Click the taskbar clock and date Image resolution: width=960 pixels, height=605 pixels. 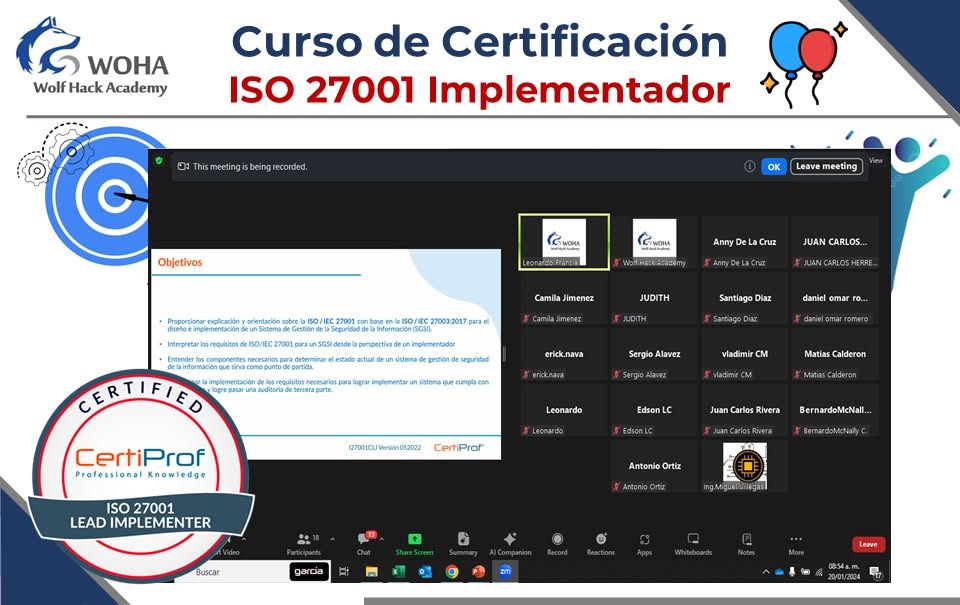pos(844,571)
